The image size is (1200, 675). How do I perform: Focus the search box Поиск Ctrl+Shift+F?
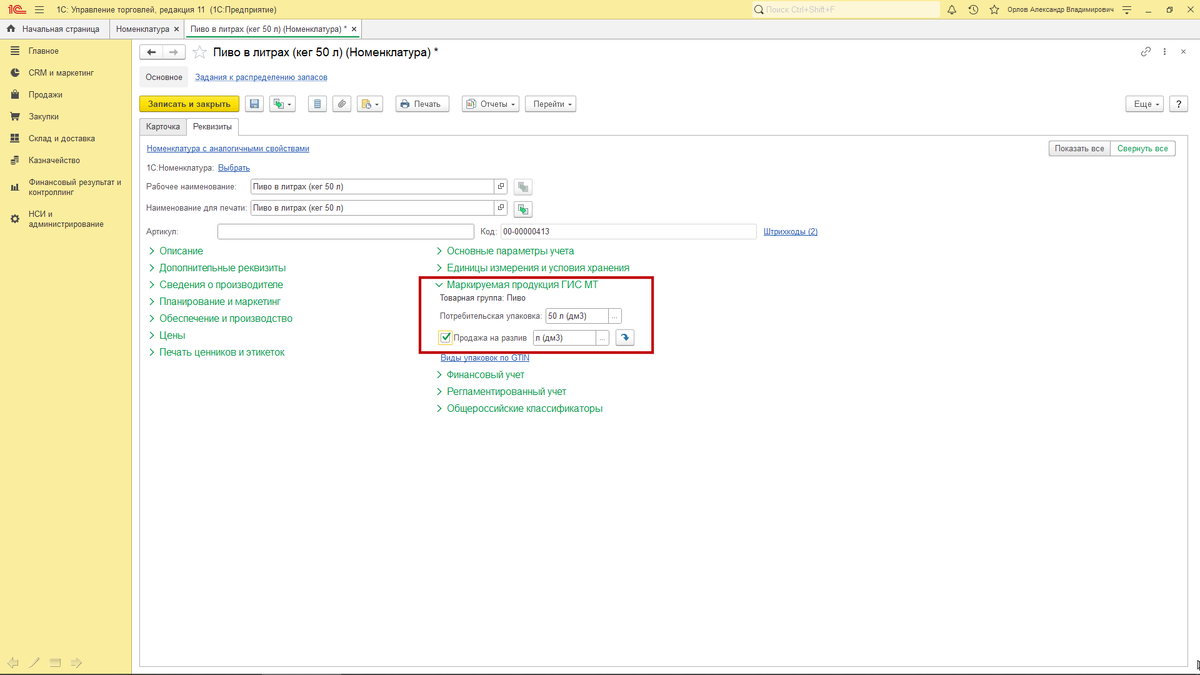click(845, 9)
